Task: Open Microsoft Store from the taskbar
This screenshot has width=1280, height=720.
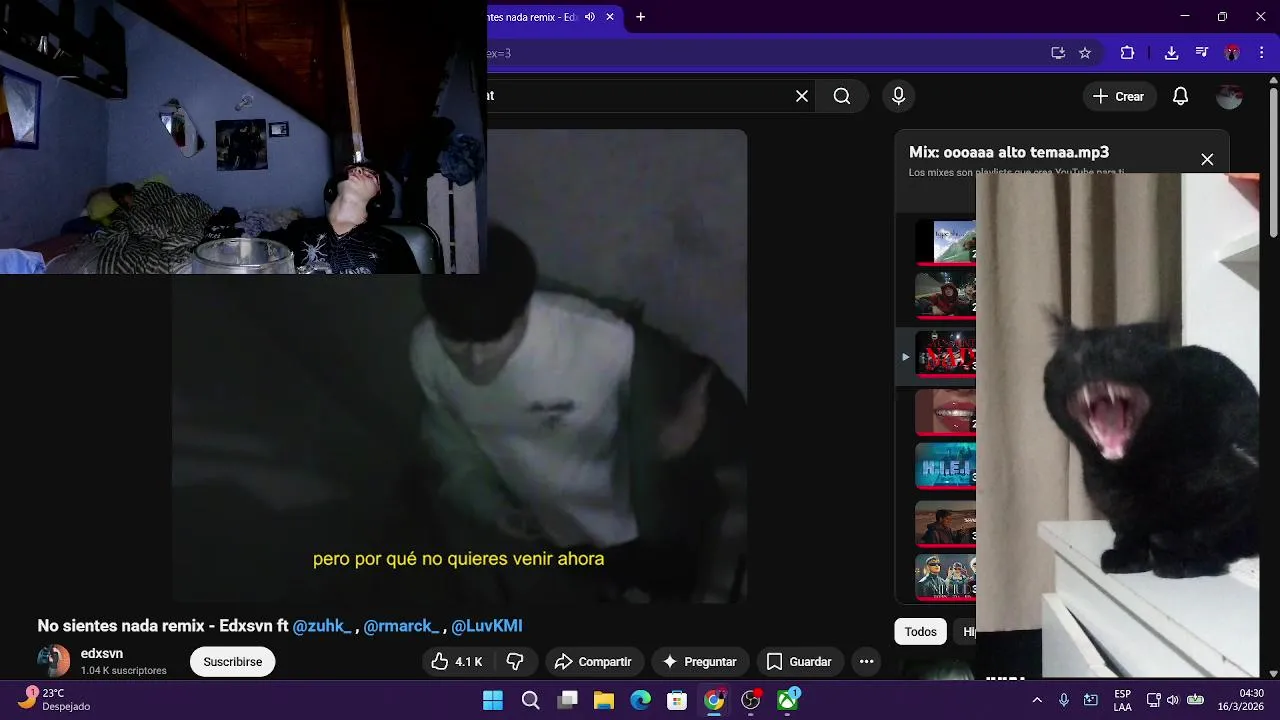Action: [x=677, y=701]
